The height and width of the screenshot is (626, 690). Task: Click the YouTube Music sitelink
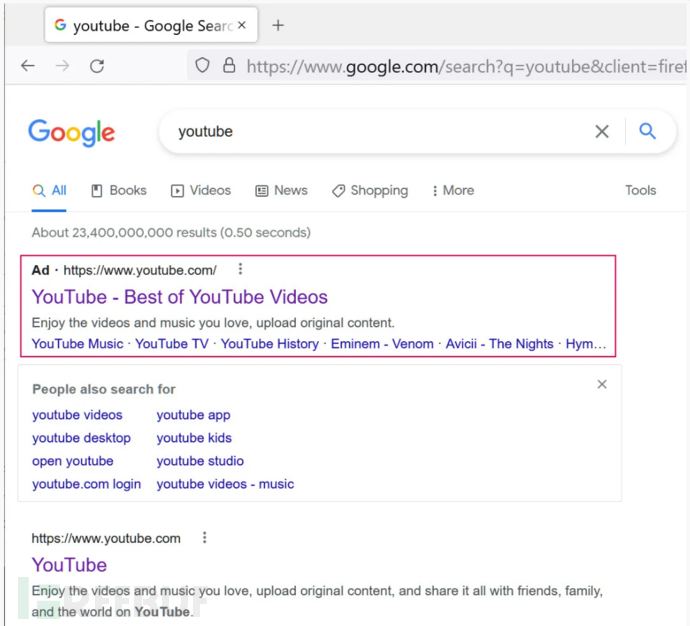pyautogui.click(x=77, y=344)
